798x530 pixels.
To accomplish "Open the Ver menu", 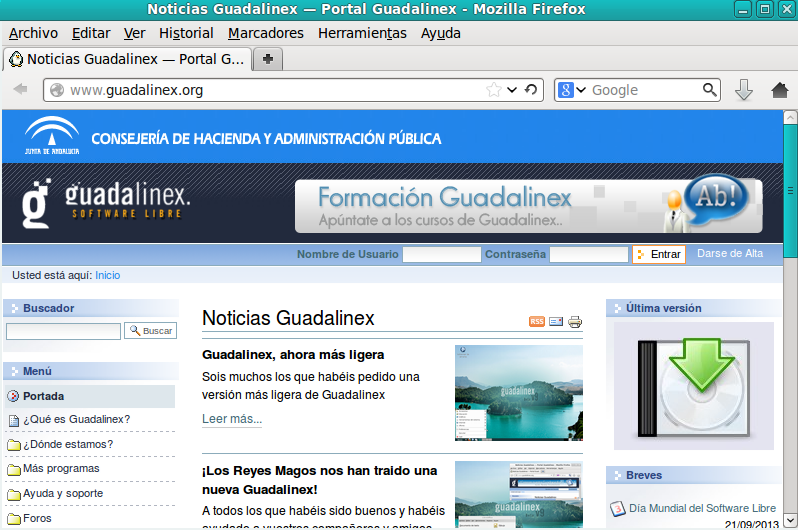I will (x=134, y=33).
